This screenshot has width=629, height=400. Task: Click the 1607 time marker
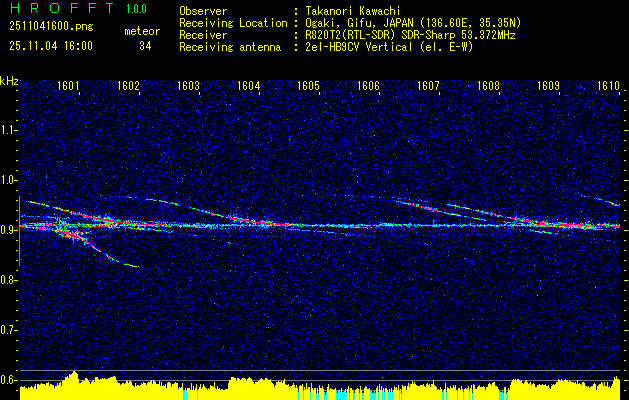(x=428, y=85)
